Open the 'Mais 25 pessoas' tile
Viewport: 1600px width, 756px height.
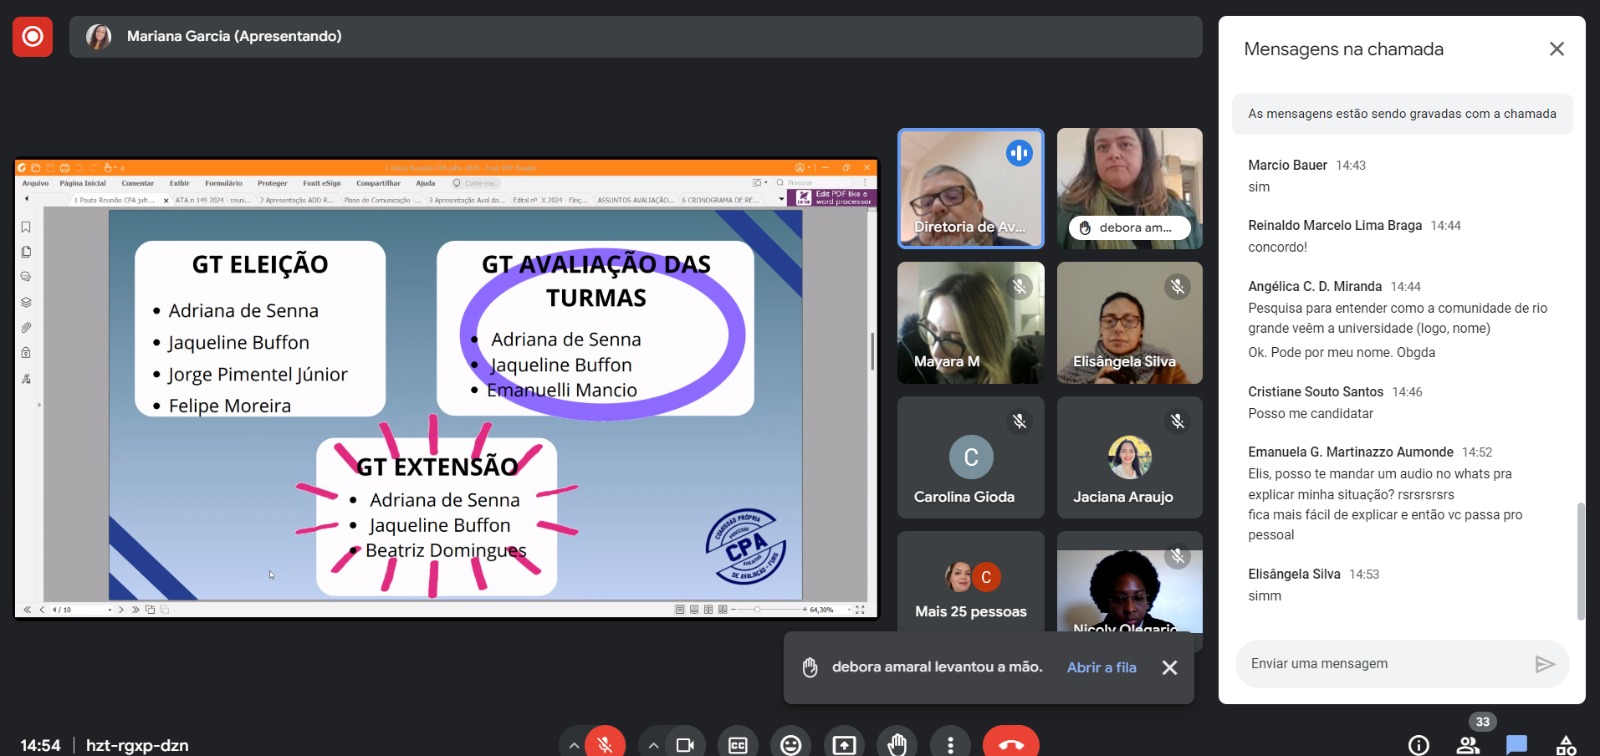[970, 590]
